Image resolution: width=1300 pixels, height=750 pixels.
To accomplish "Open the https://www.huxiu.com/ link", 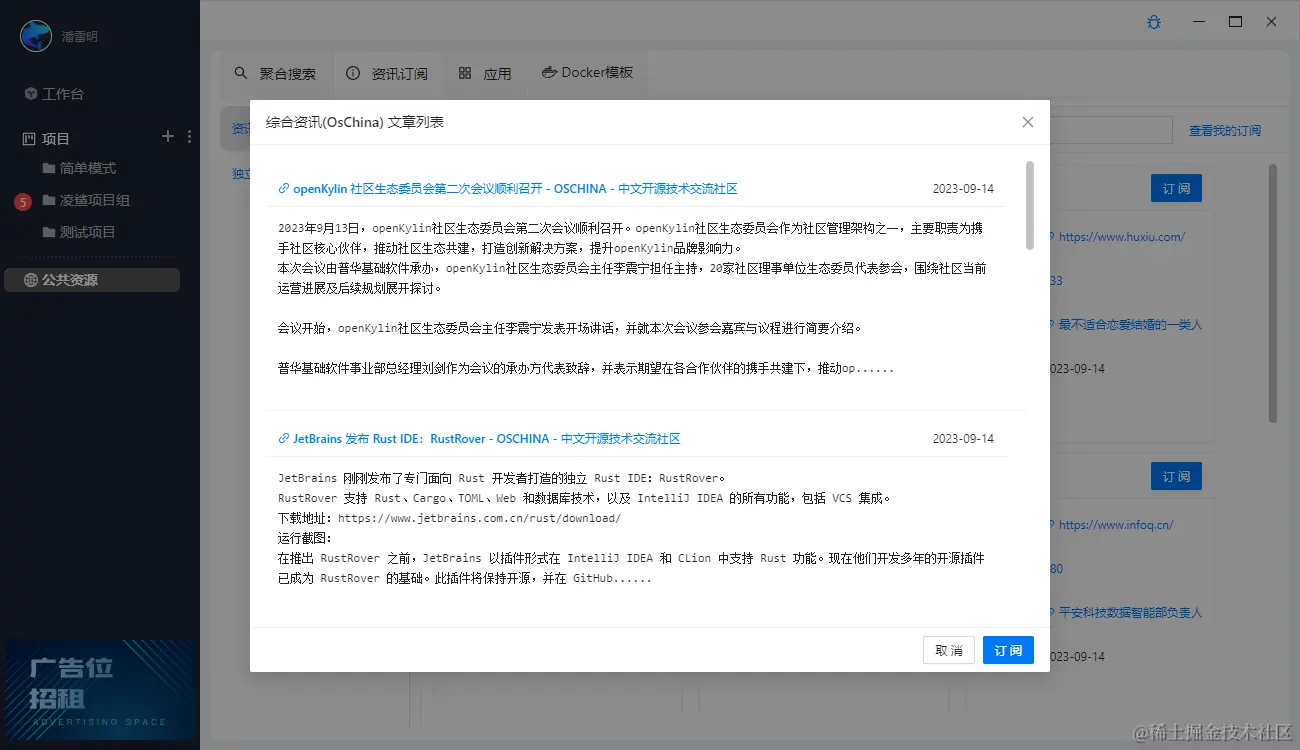I will (1121, 237).
